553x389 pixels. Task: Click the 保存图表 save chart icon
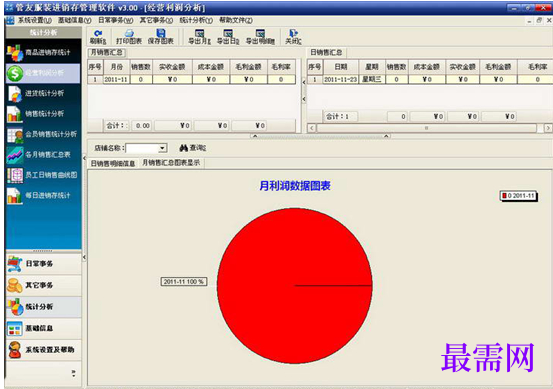pos(160,37)
